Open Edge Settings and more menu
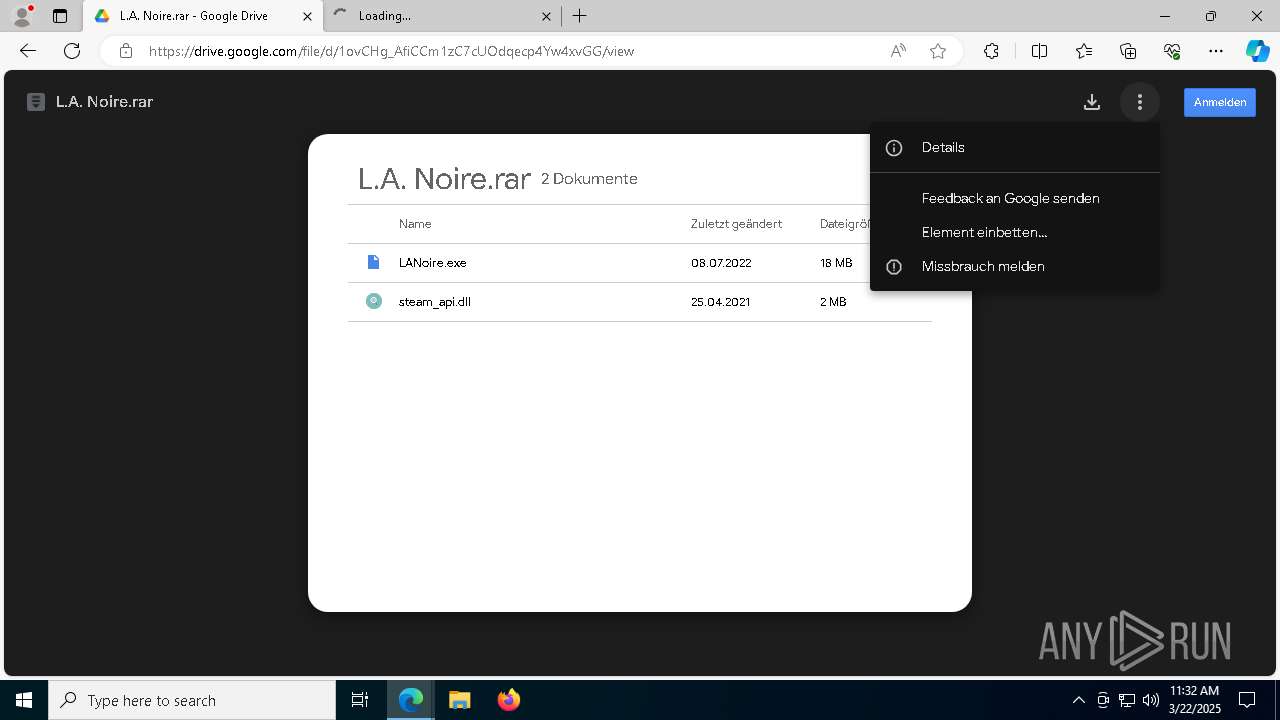 point(1216,51)
